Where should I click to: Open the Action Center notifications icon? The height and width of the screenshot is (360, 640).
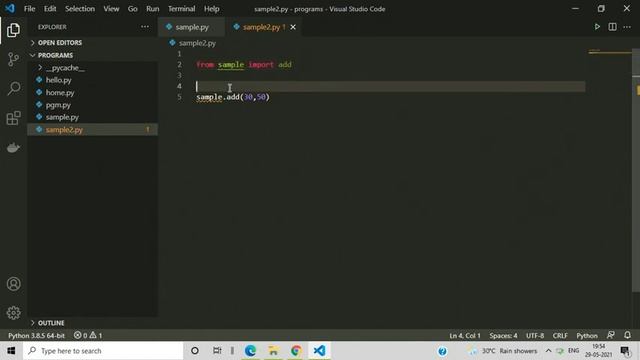pyautogui.click(x=625, y=351)
